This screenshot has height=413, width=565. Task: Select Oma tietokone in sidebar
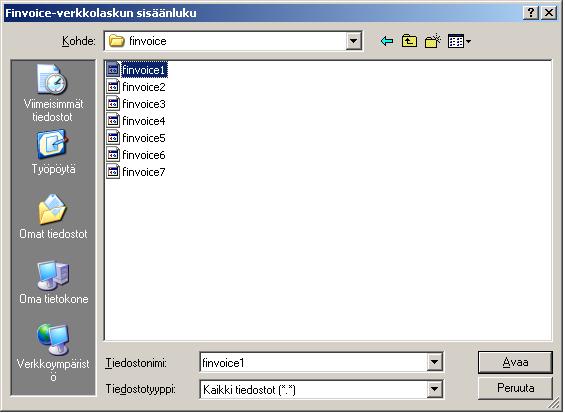pos(53,283)
